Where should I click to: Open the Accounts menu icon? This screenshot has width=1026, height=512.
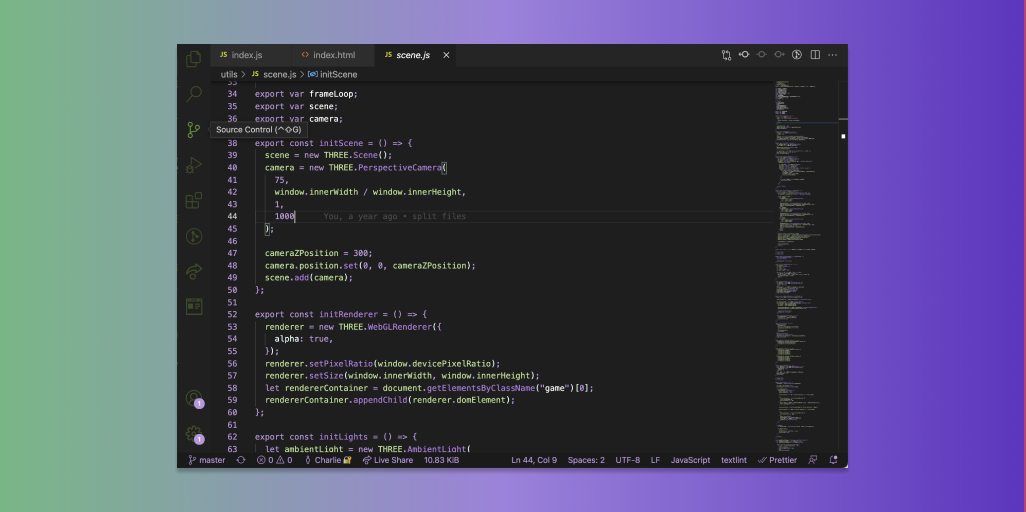tap(194, 397)
